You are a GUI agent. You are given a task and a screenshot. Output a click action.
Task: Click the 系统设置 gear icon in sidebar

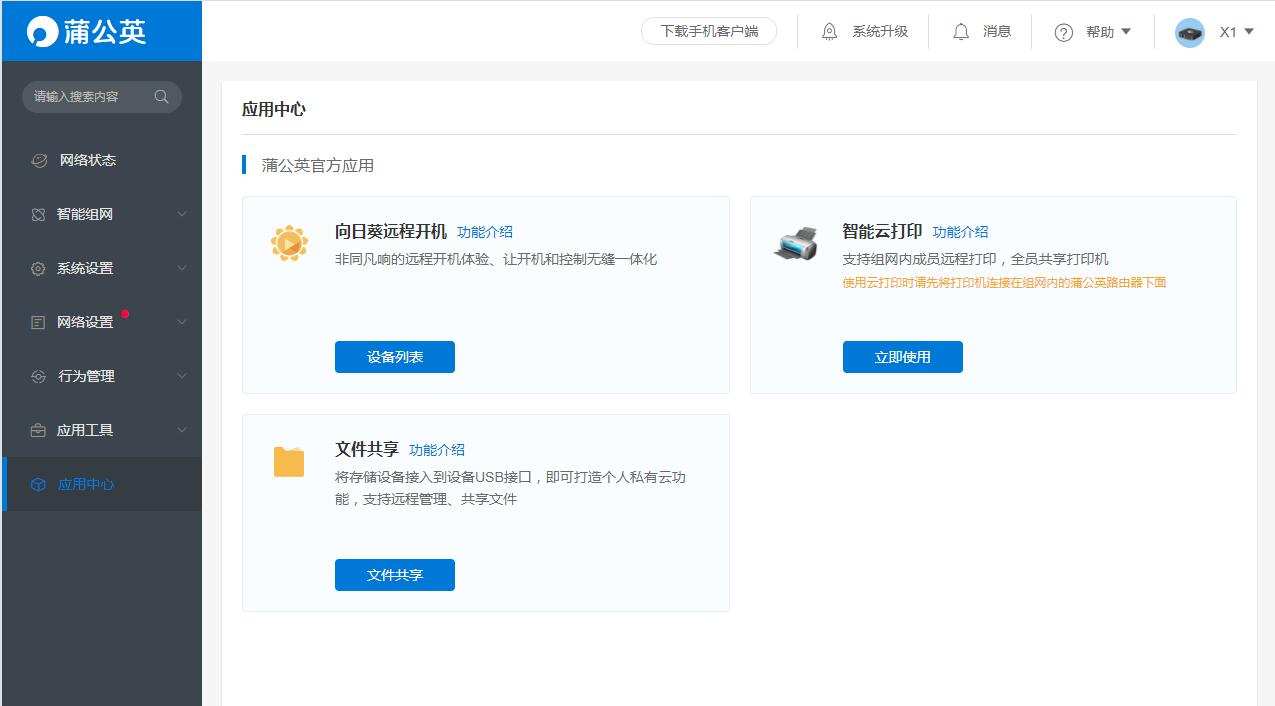[37, 268]
